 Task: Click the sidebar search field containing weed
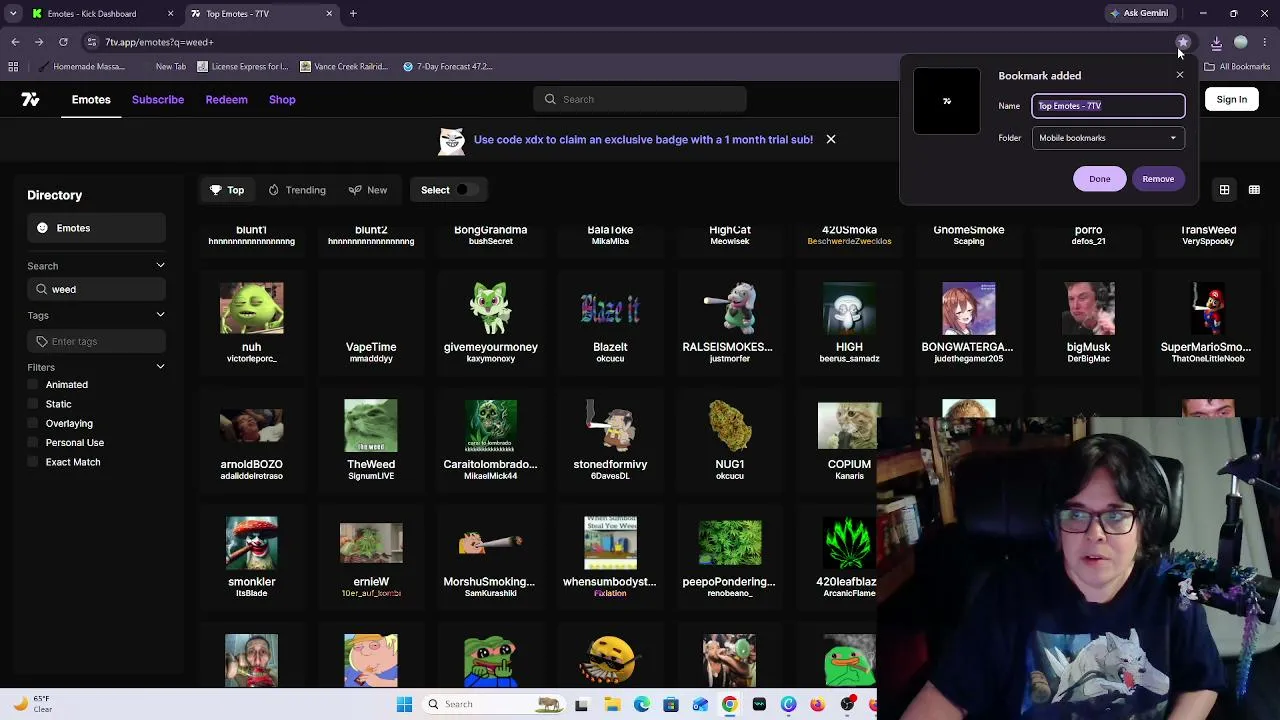(96, 289)
